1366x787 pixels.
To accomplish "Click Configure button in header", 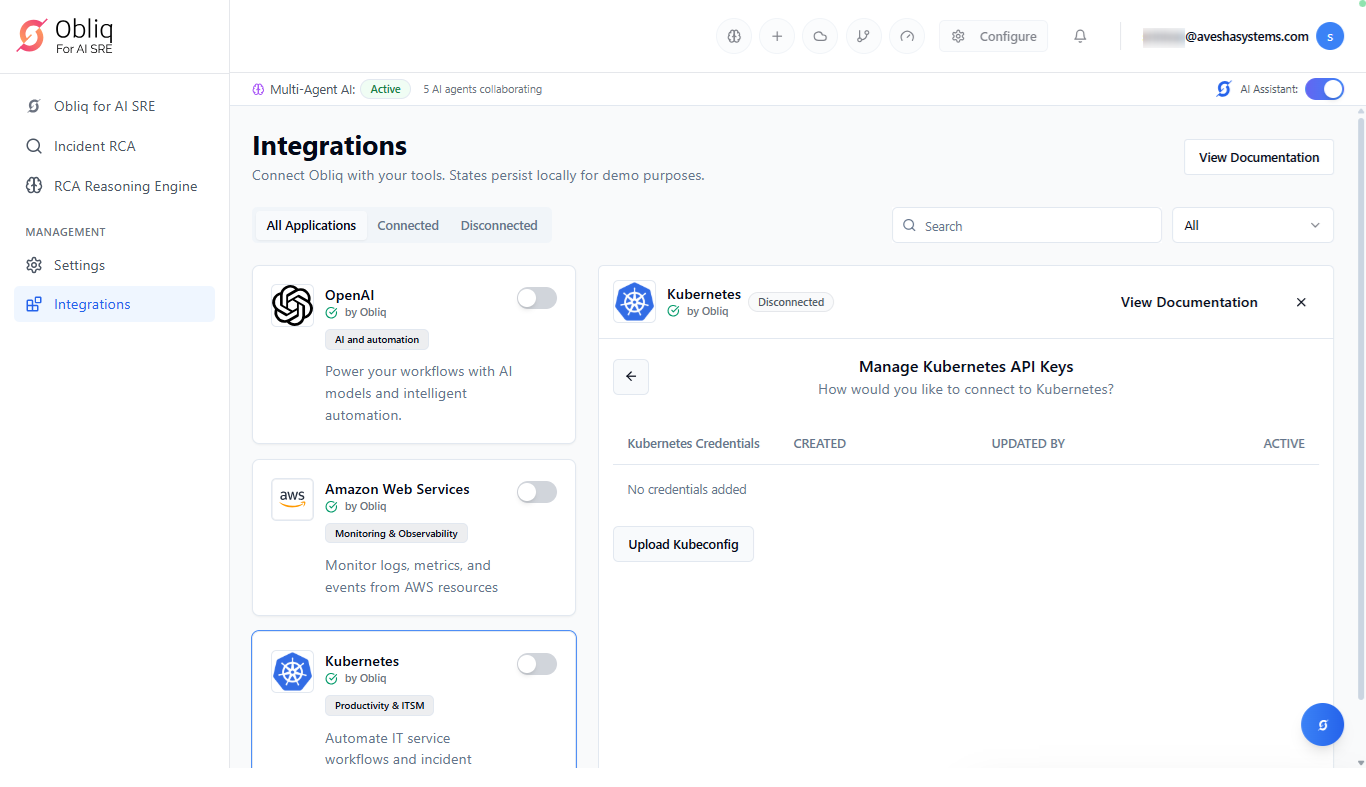I will tap(993, 37).
